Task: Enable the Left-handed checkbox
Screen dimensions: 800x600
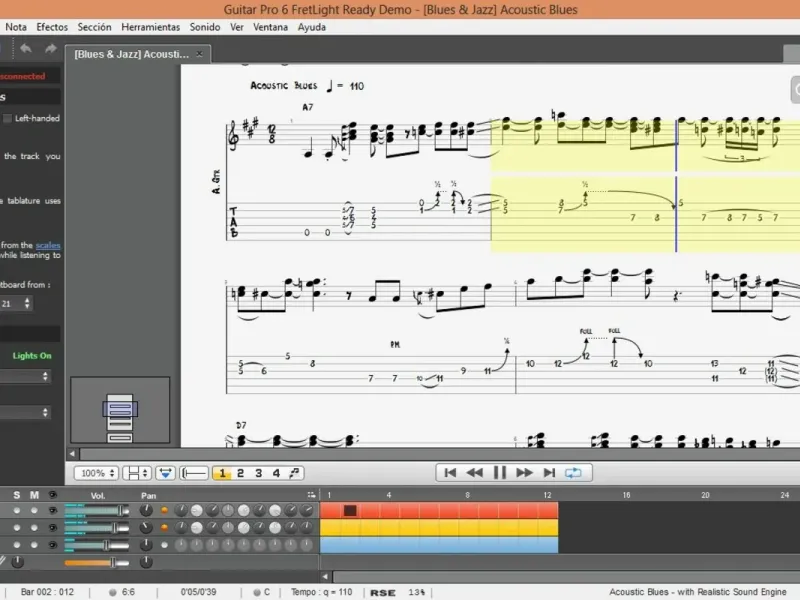Action: pyautogui.click(x=7, y=118)
